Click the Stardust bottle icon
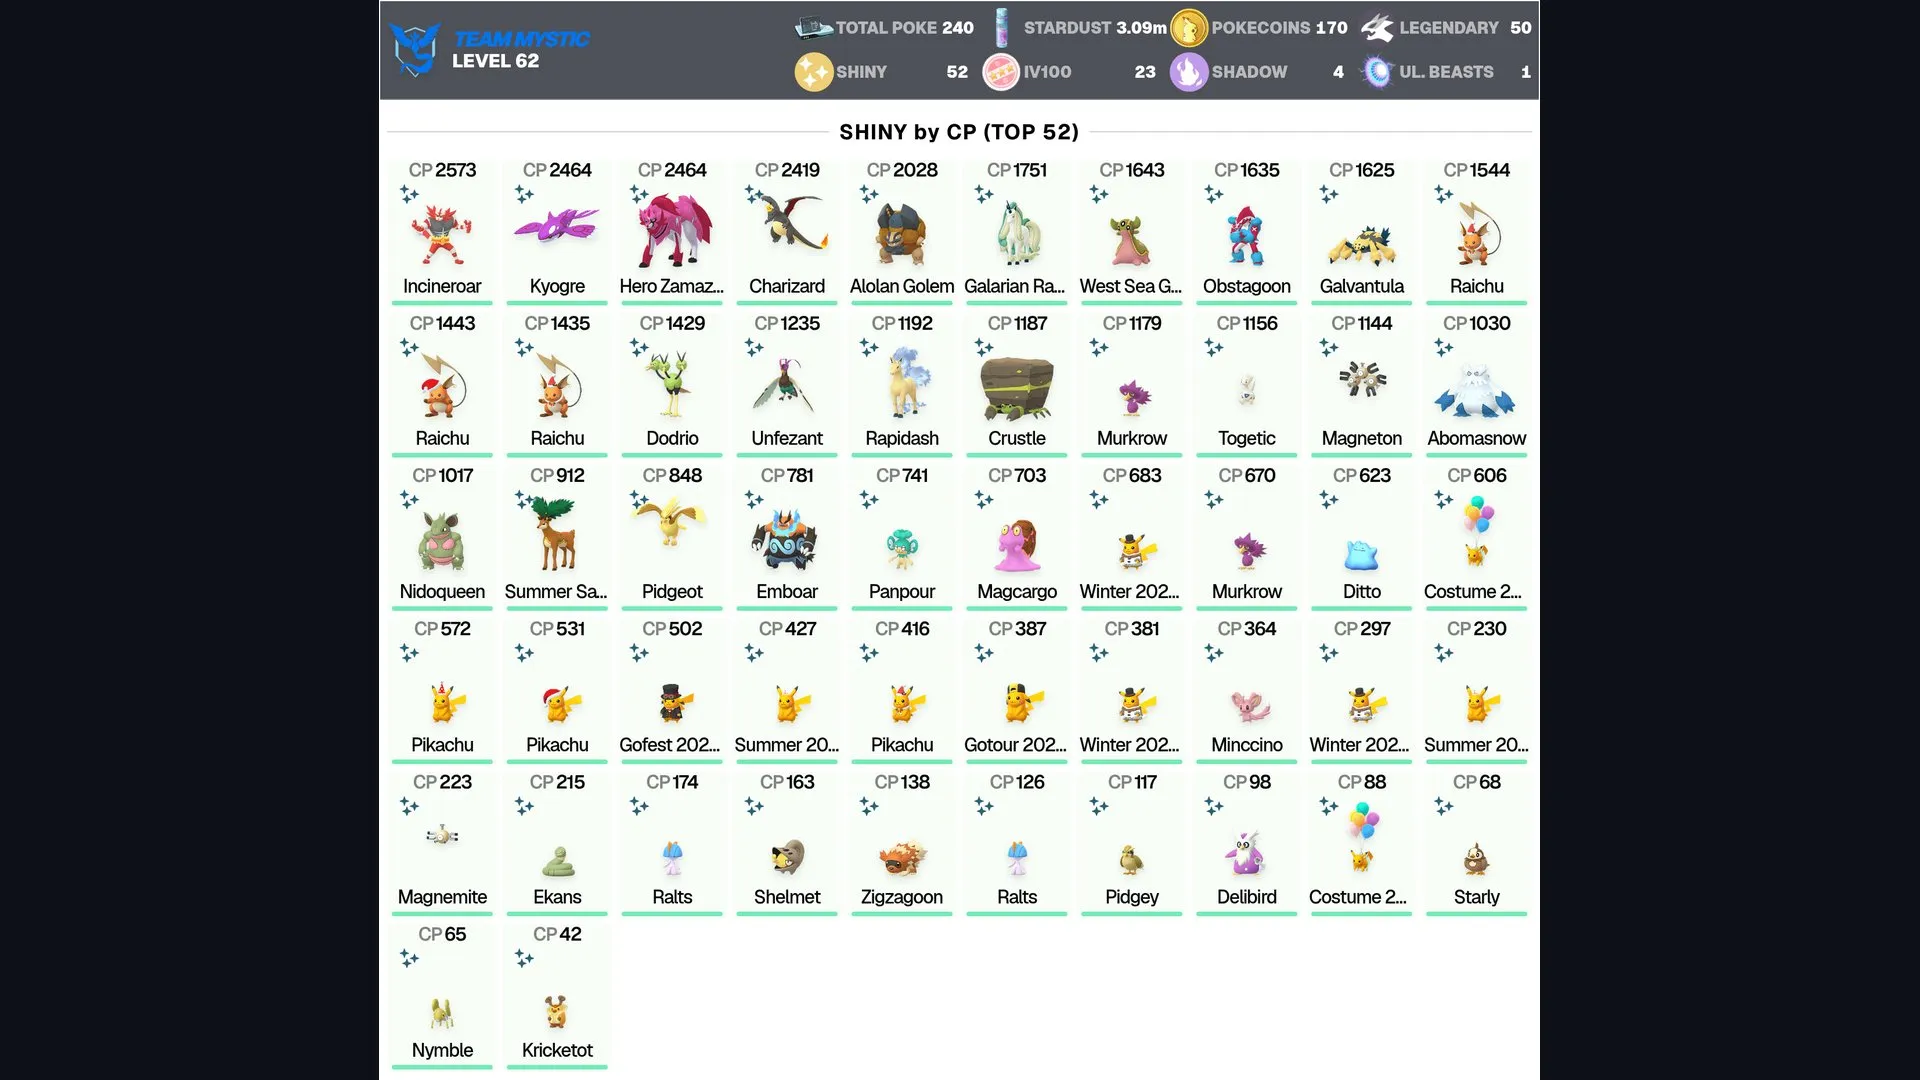This screenshot has height=1080, width=1920. (x=1002, y=28)
